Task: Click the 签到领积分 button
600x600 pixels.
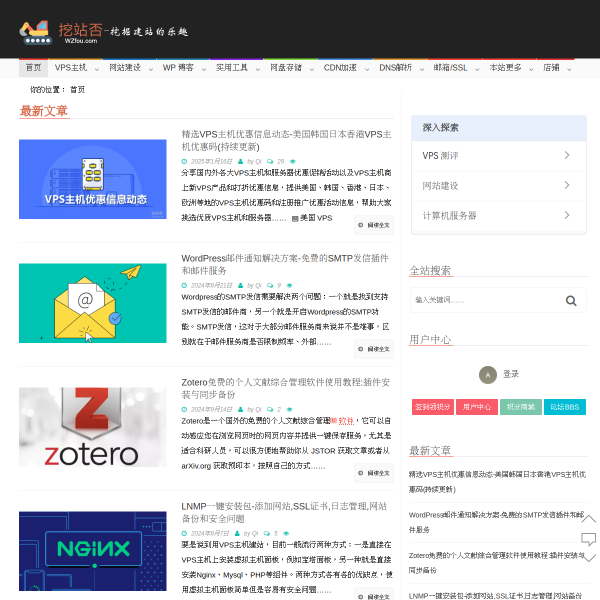Action: point(433,407)
